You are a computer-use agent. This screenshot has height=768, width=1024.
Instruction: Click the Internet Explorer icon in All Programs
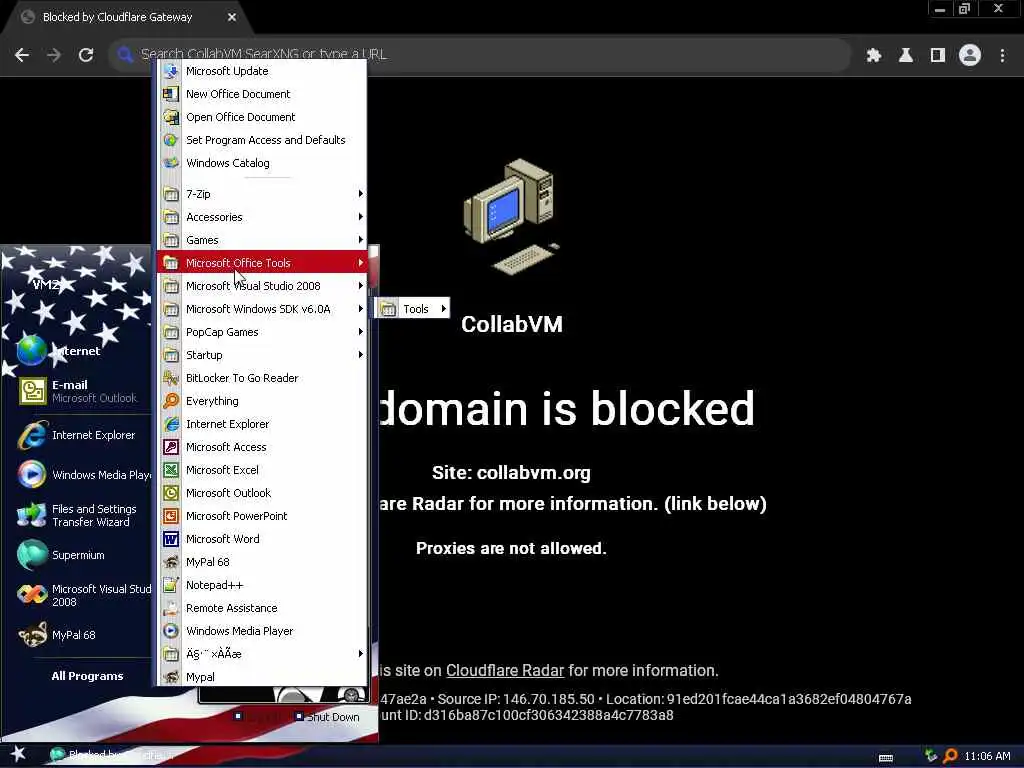(x=171, y=424)
